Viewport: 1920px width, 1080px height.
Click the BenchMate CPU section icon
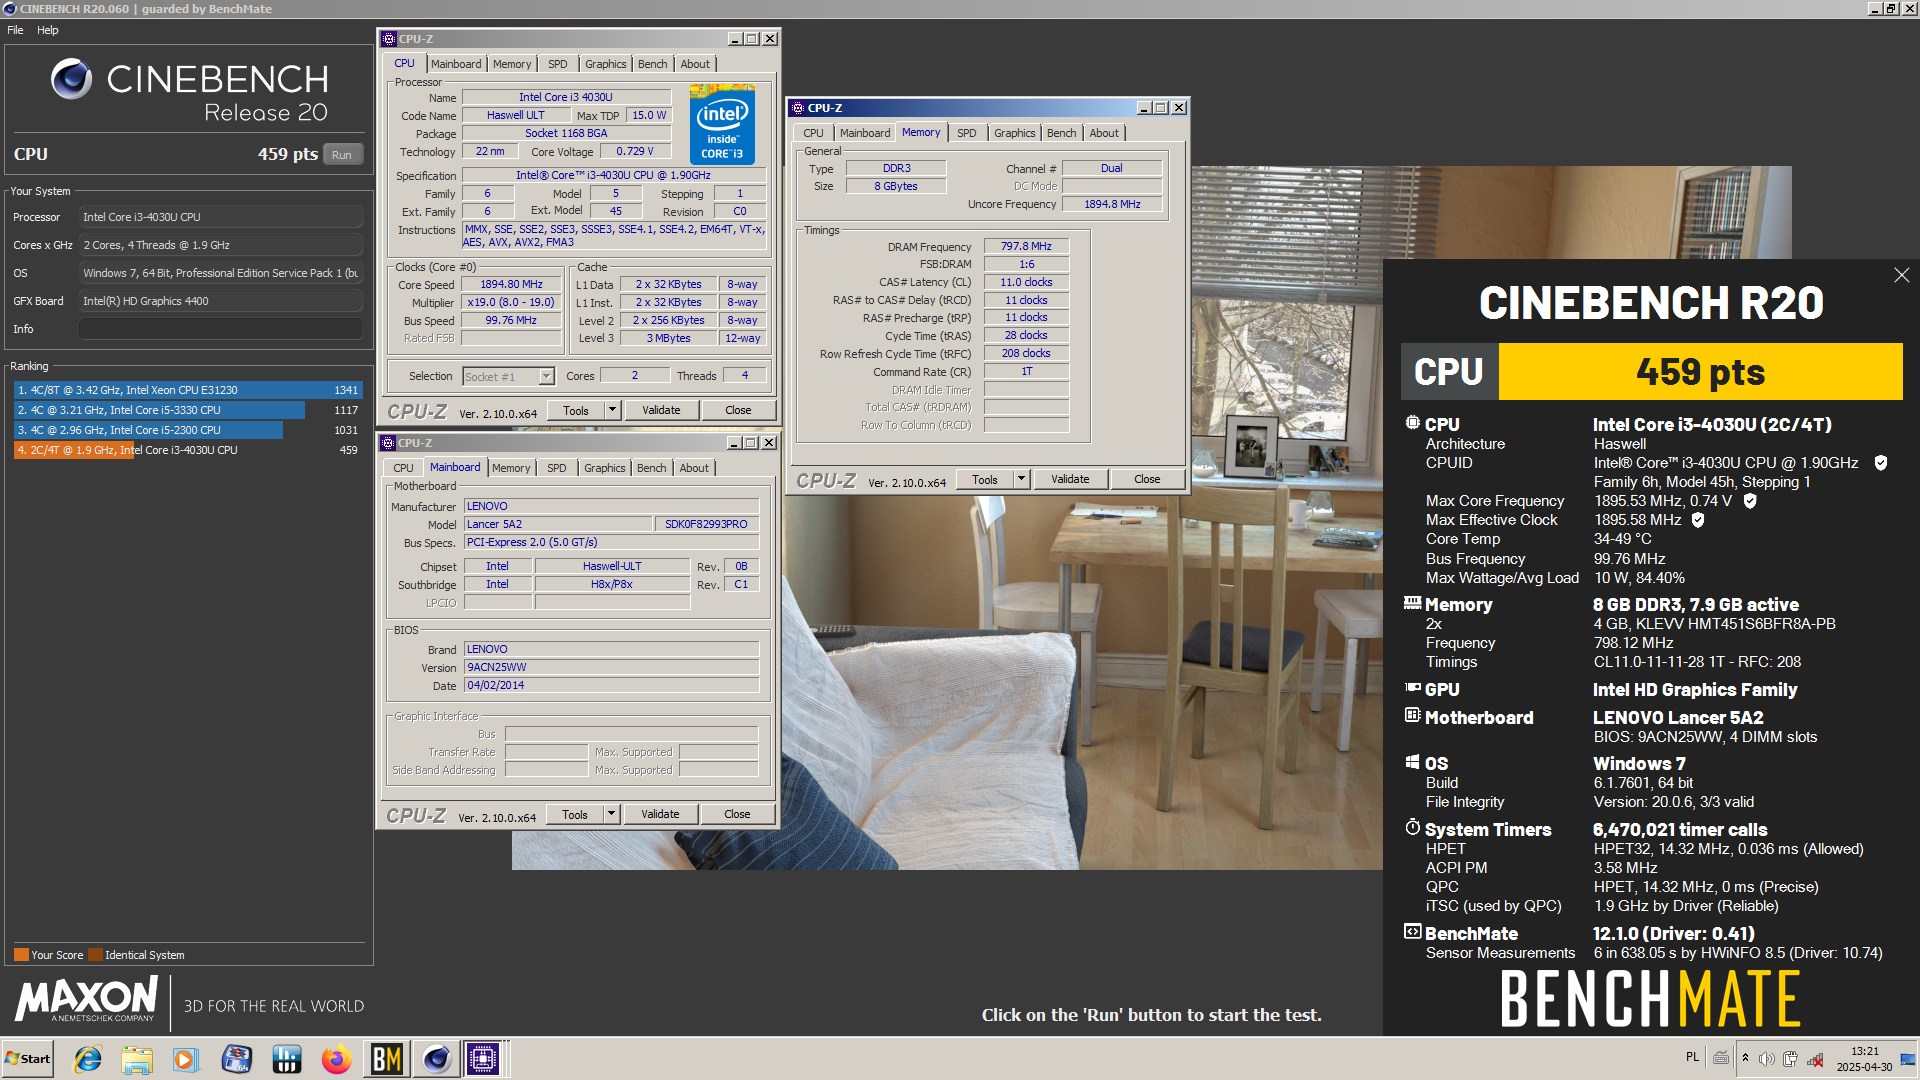(x=1412, y=423)
